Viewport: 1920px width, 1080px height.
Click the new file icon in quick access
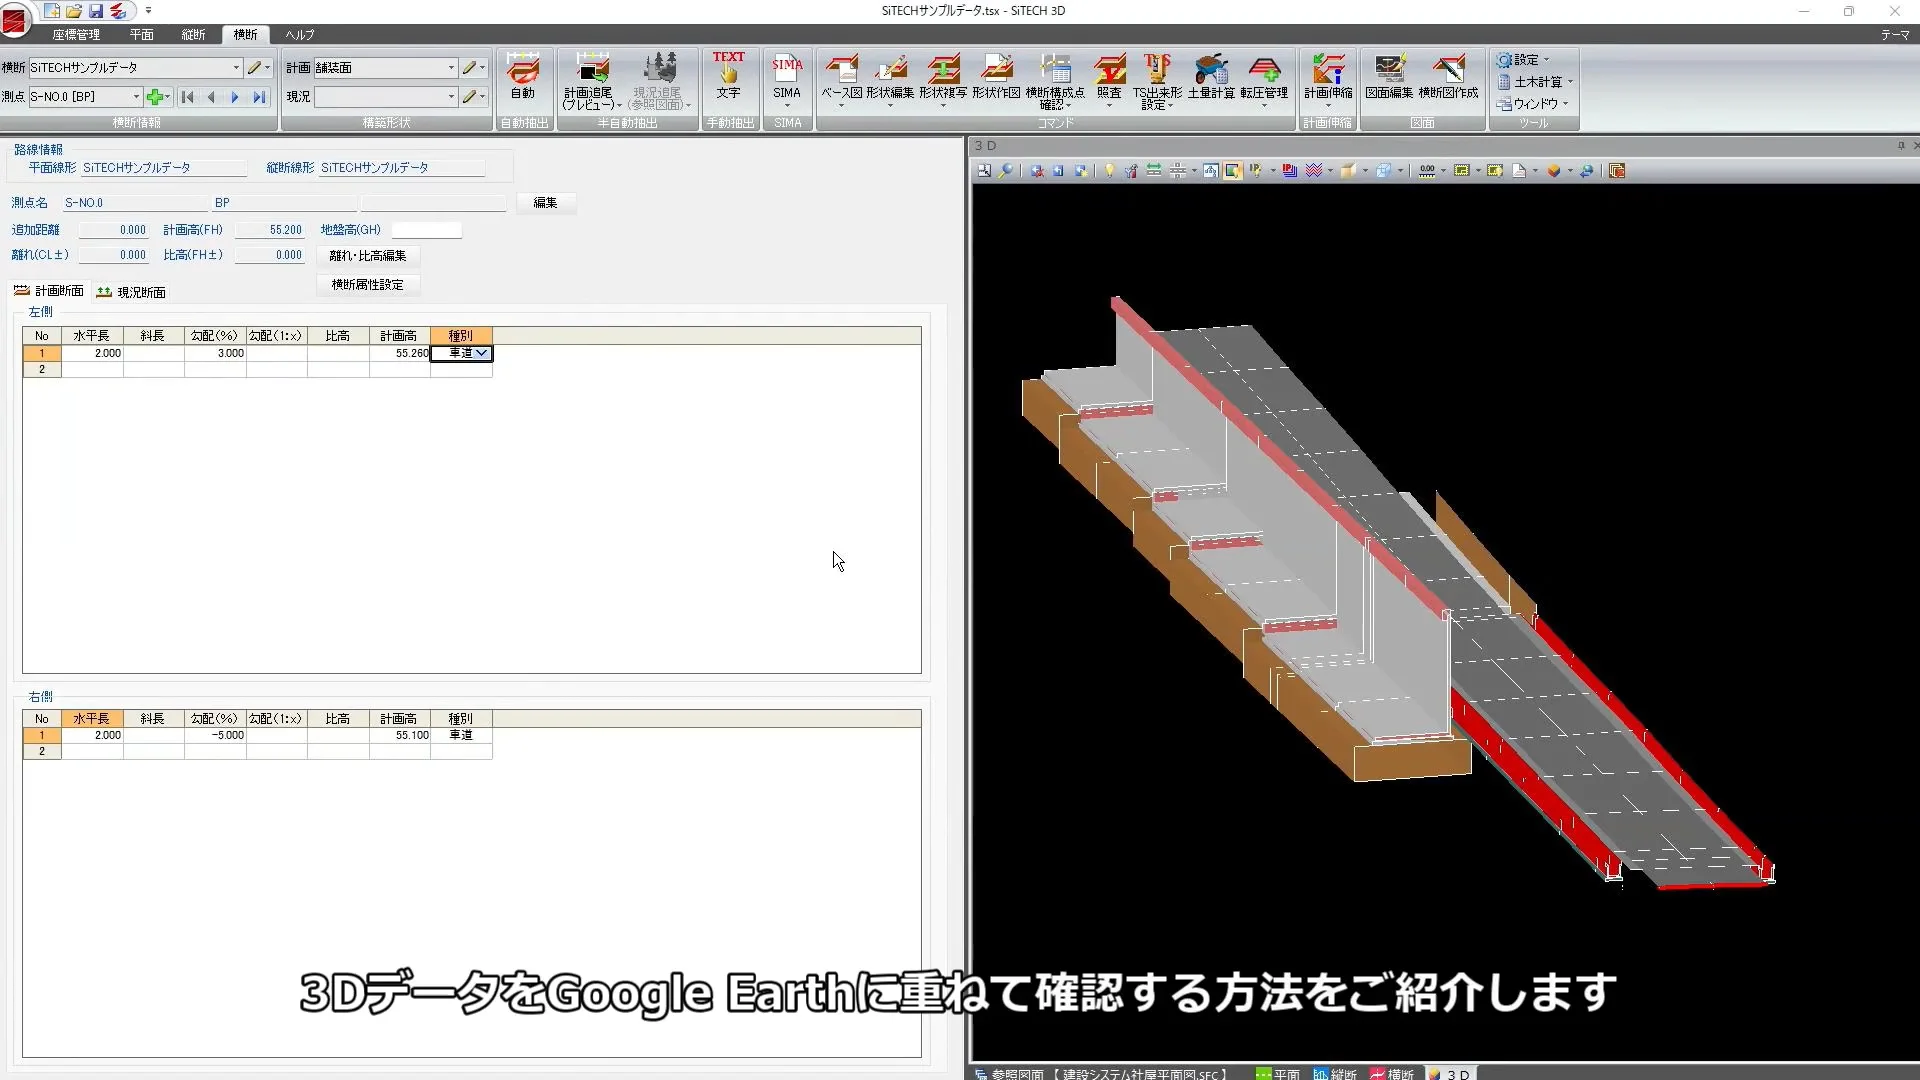[x=52, y=11]
